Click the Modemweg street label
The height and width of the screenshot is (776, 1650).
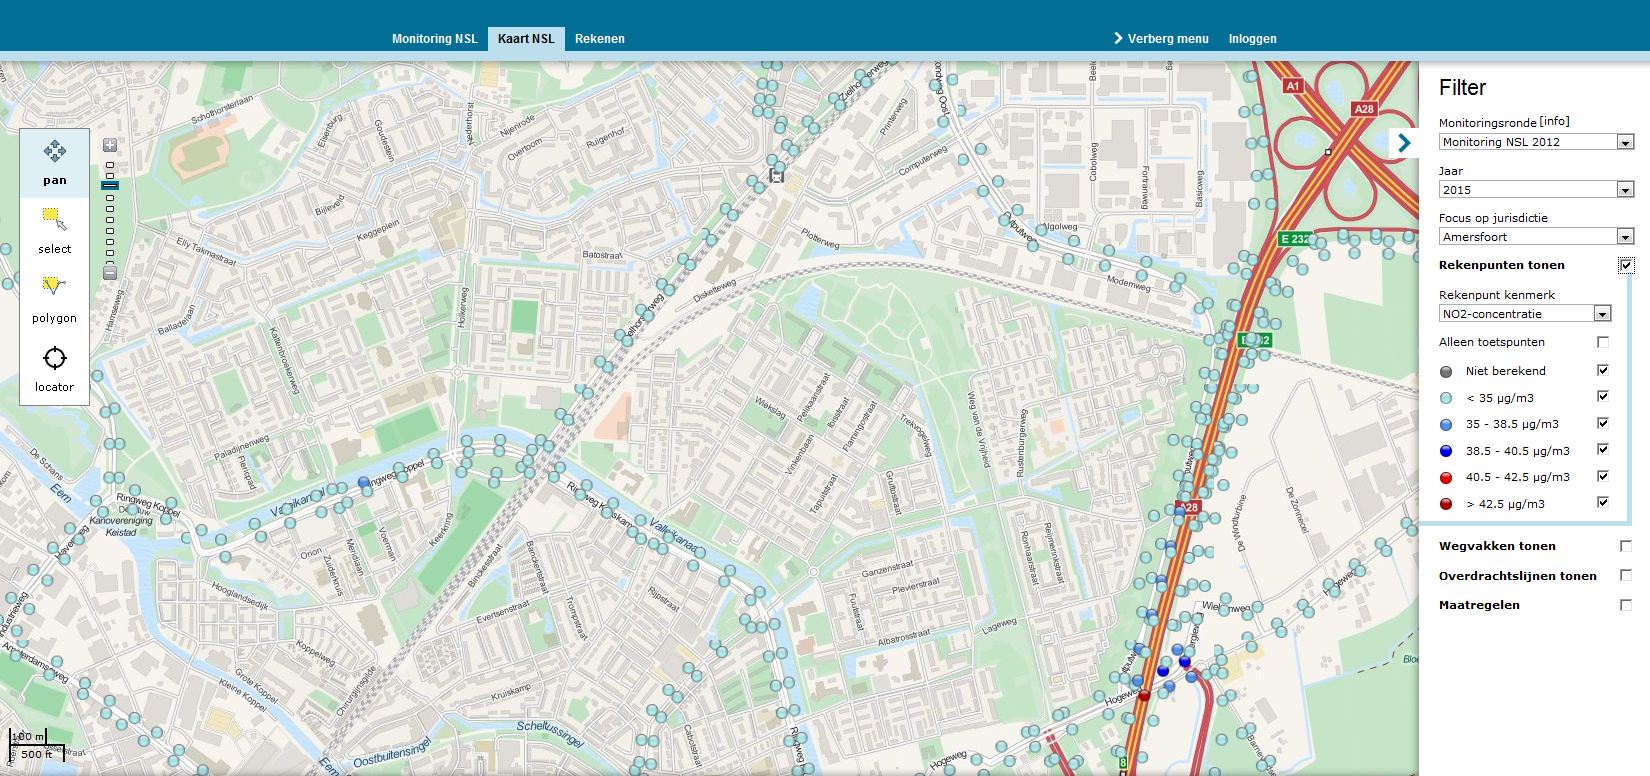click(1128, 282)
